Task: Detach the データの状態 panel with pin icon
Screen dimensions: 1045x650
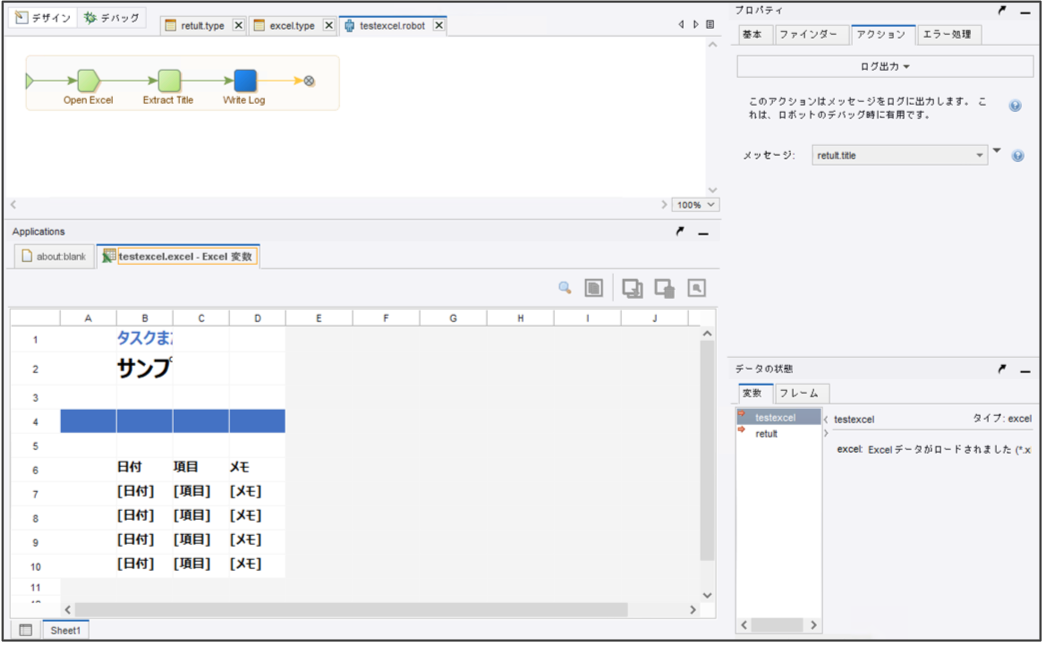Action: pyautogui.click(x=1002, y=369)
